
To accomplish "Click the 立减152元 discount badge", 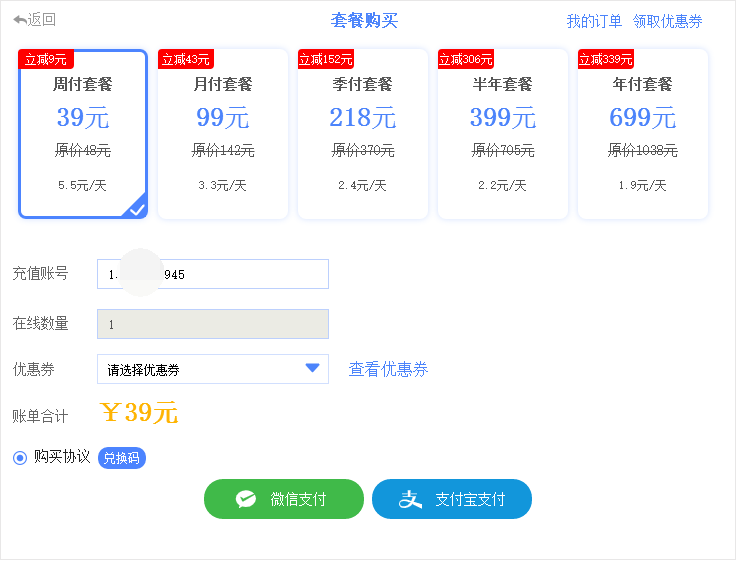I will pyautogui.click(x=326, y=59).
